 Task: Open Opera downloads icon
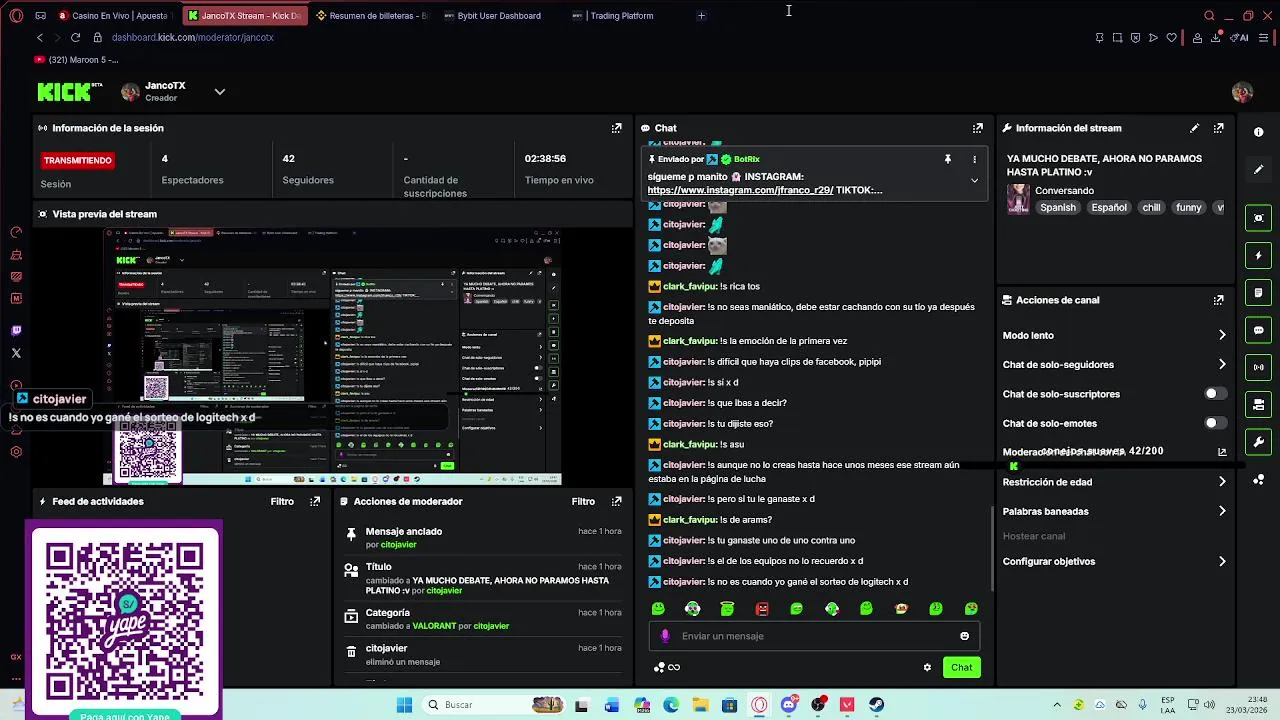click(x=1216, y=38)
